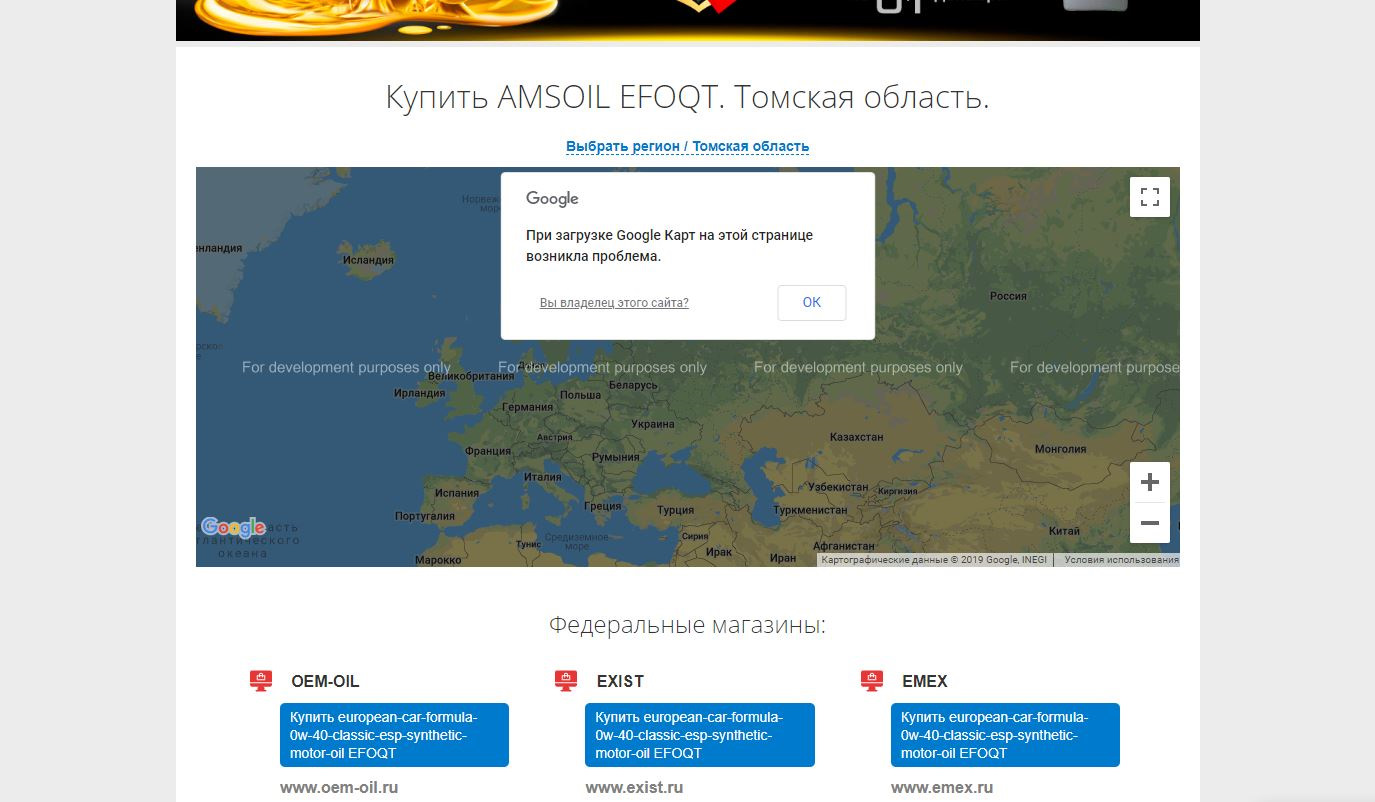
Task: Click the top advertisement banner
Action: pos(687,20)
